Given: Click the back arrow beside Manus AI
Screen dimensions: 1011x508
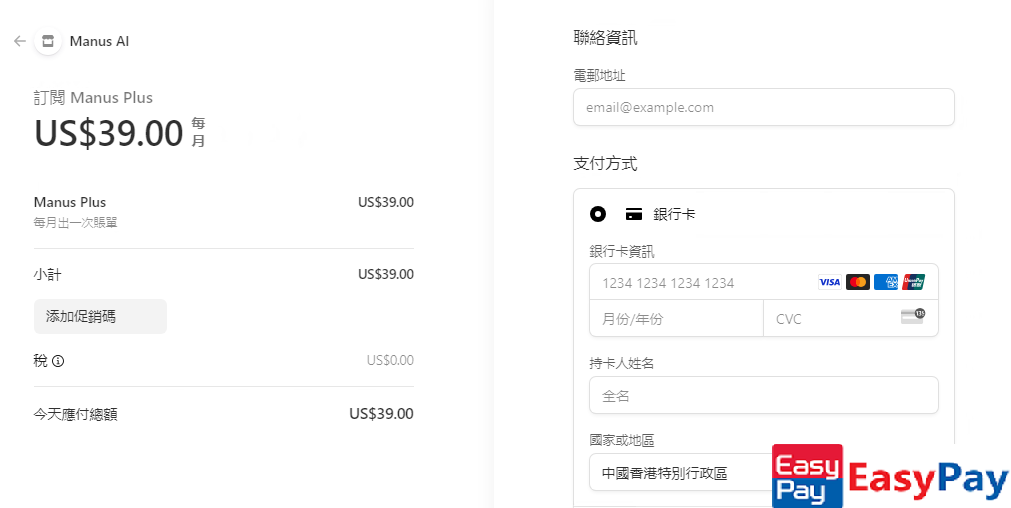Looking at the screenshot, I should pyautogui.click(x=20, y=41).
